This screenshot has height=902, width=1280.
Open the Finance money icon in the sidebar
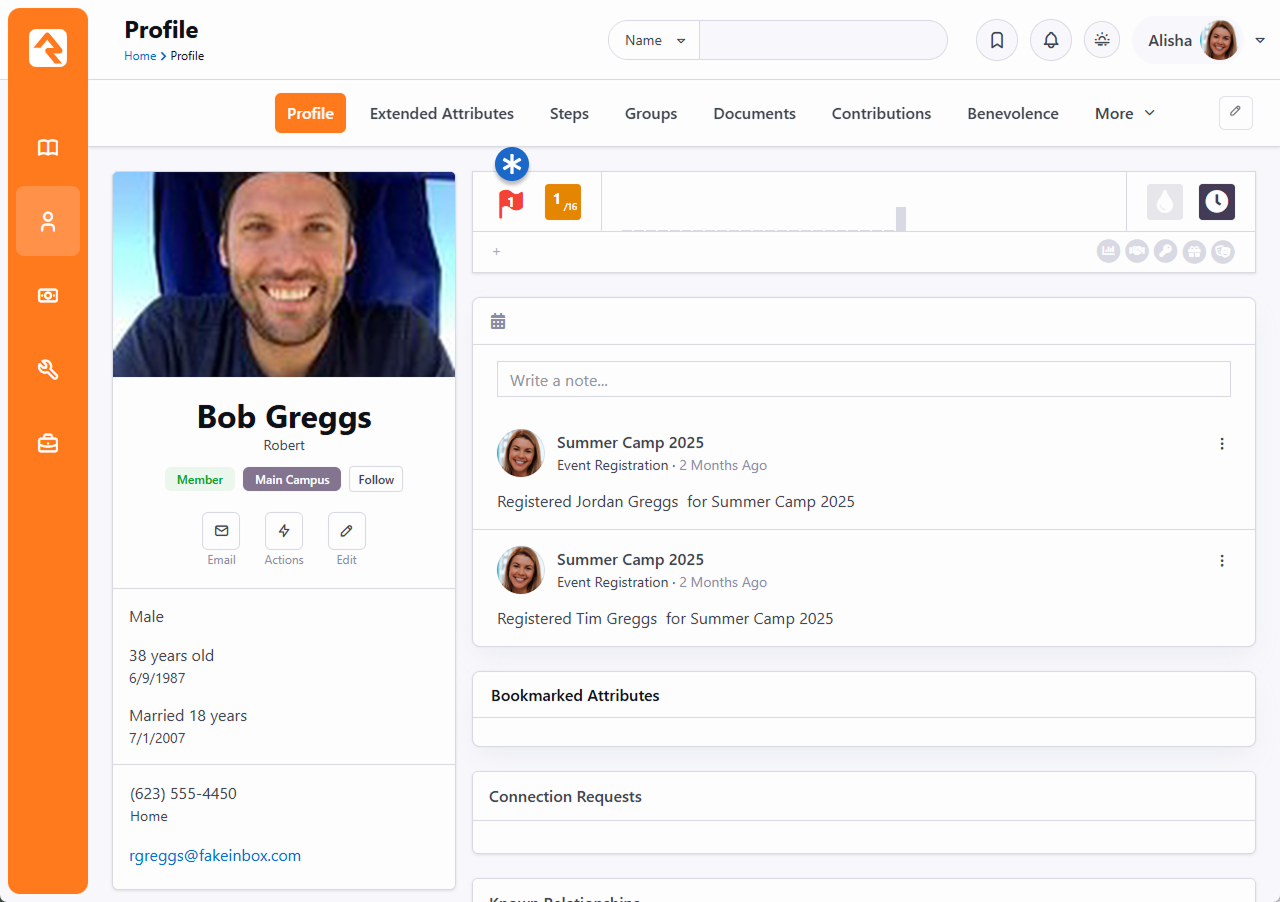pyautogui.click(x=48, y=295)
